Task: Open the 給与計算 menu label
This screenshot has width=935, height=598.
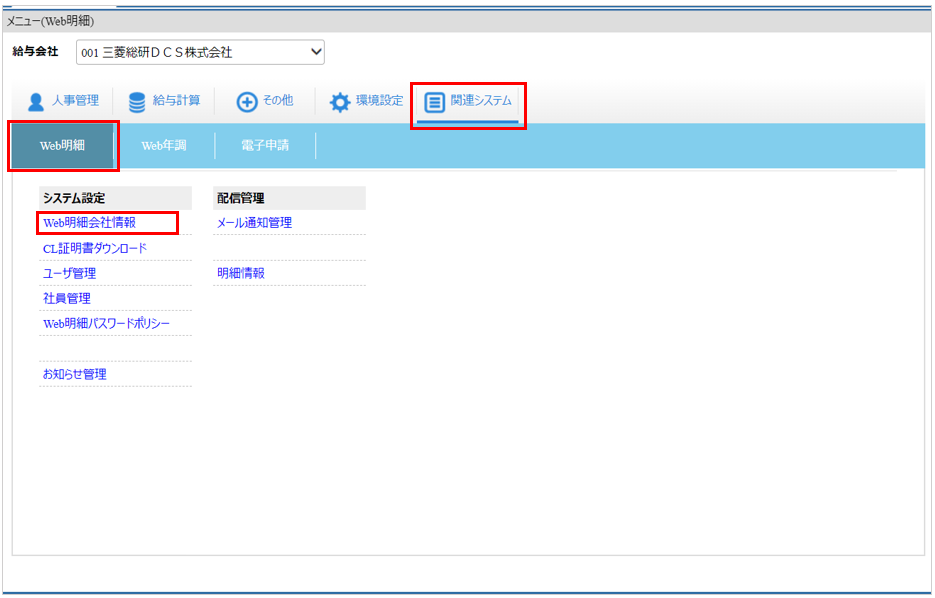Action: (177, 101)
